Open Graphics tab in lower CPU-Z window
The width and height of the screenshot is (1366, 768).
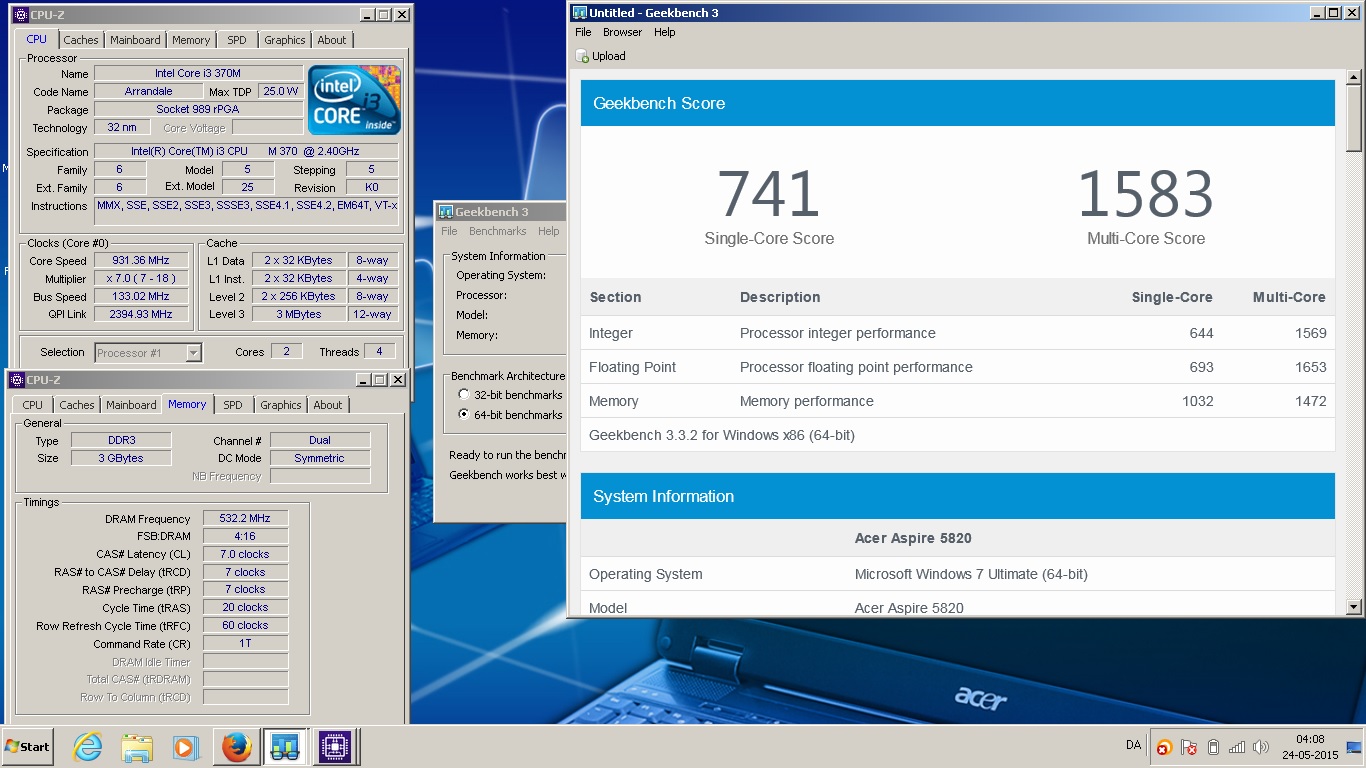[x=281, y=405]
